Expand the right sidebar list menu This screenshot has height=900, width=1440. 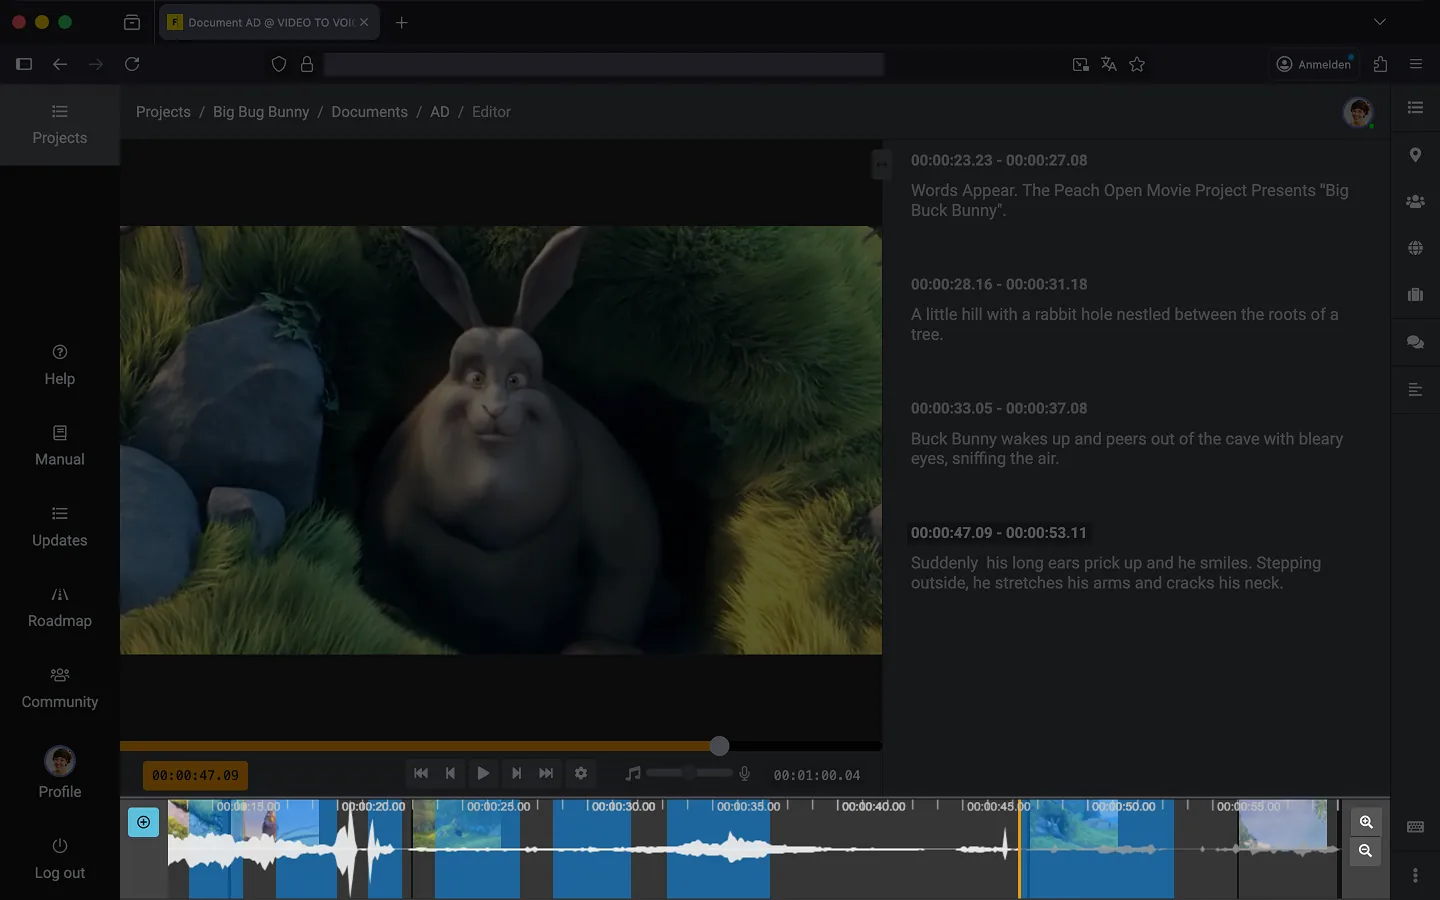1415,108
